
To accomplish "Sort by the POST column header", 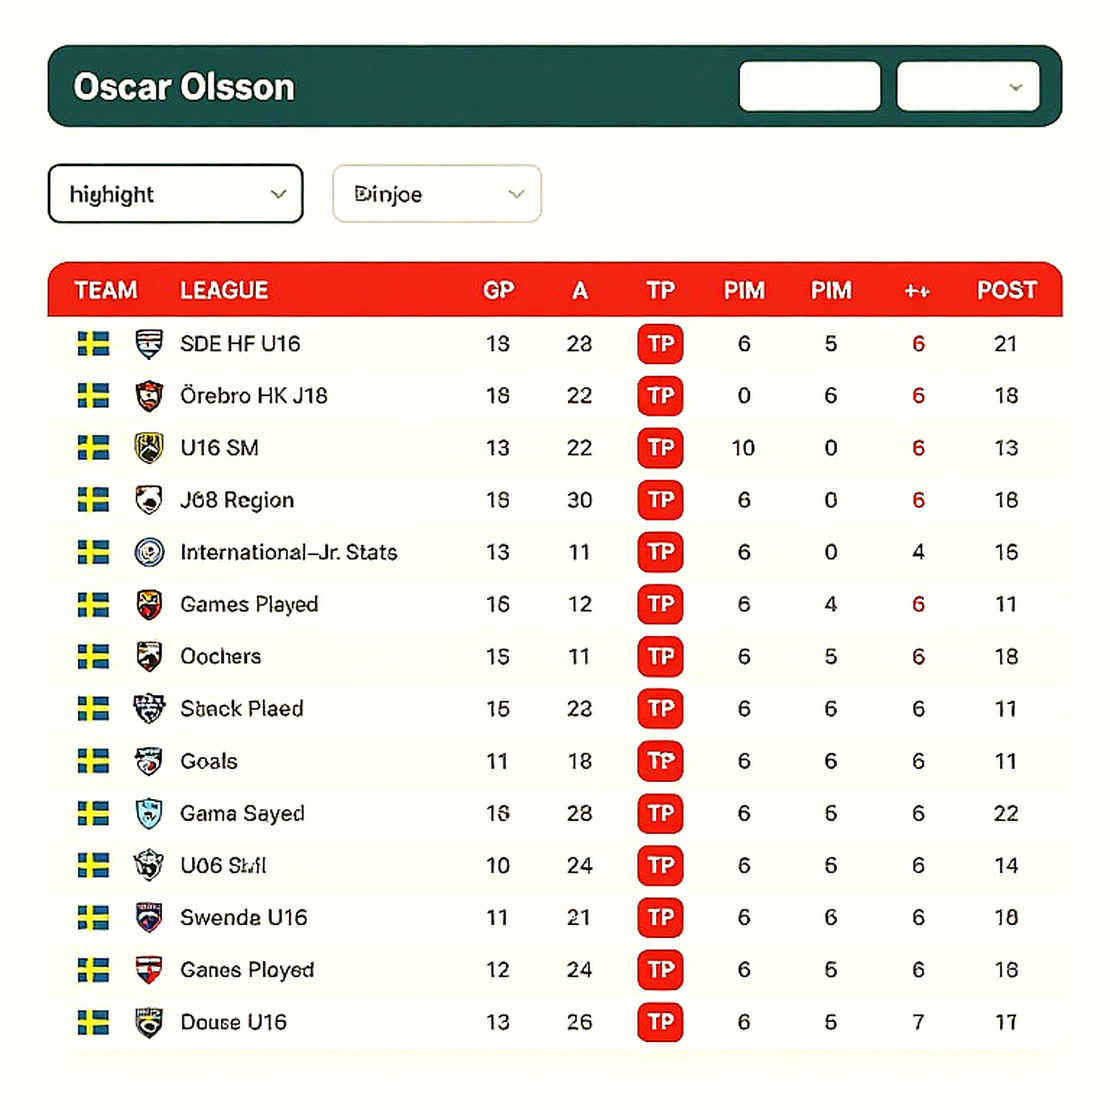I will click(1007, 290).
